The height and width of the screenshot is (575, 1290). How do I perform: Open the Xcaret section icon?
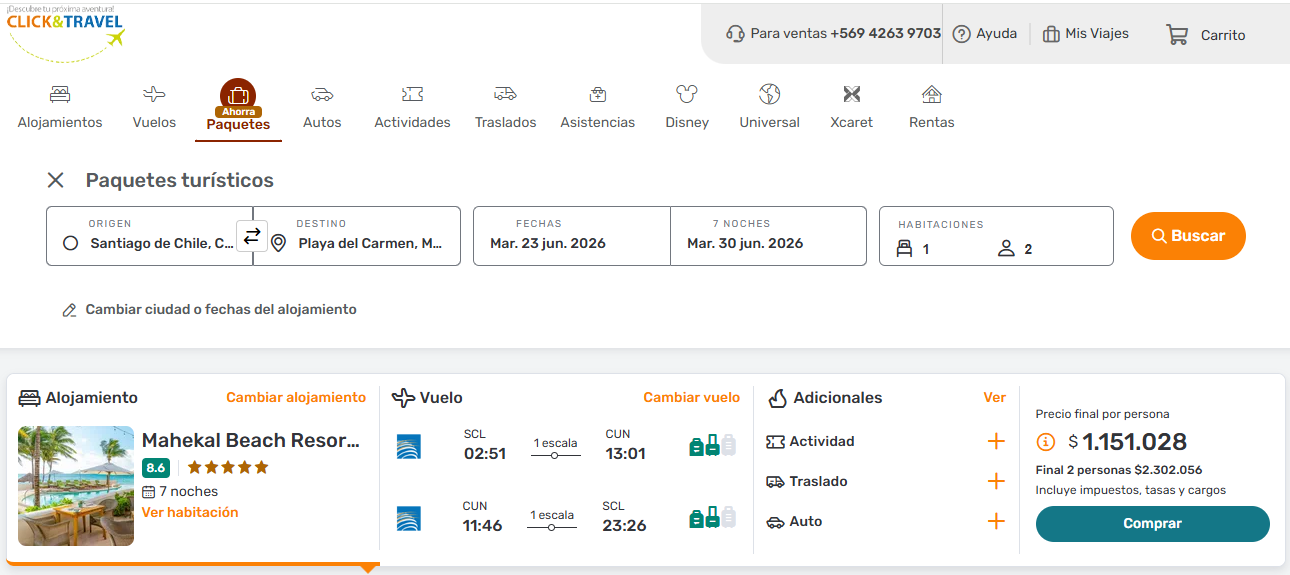[x=851, y=95]
